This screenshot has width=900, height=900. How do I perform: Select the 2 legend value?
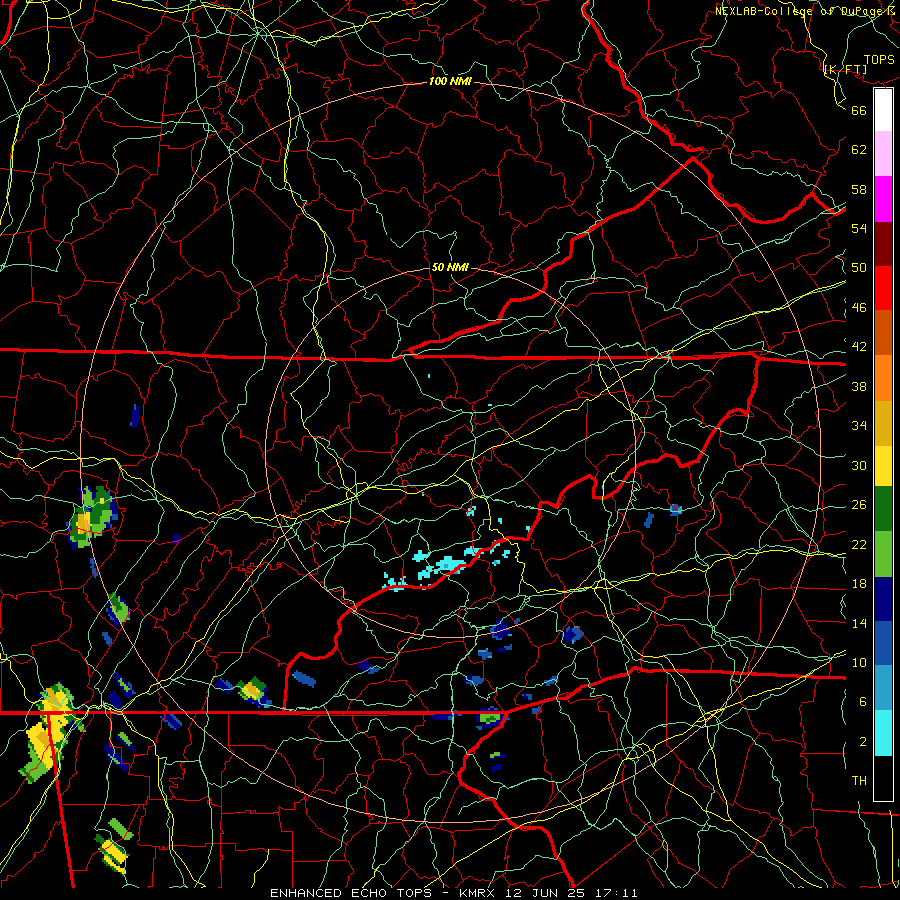point(863,742)
